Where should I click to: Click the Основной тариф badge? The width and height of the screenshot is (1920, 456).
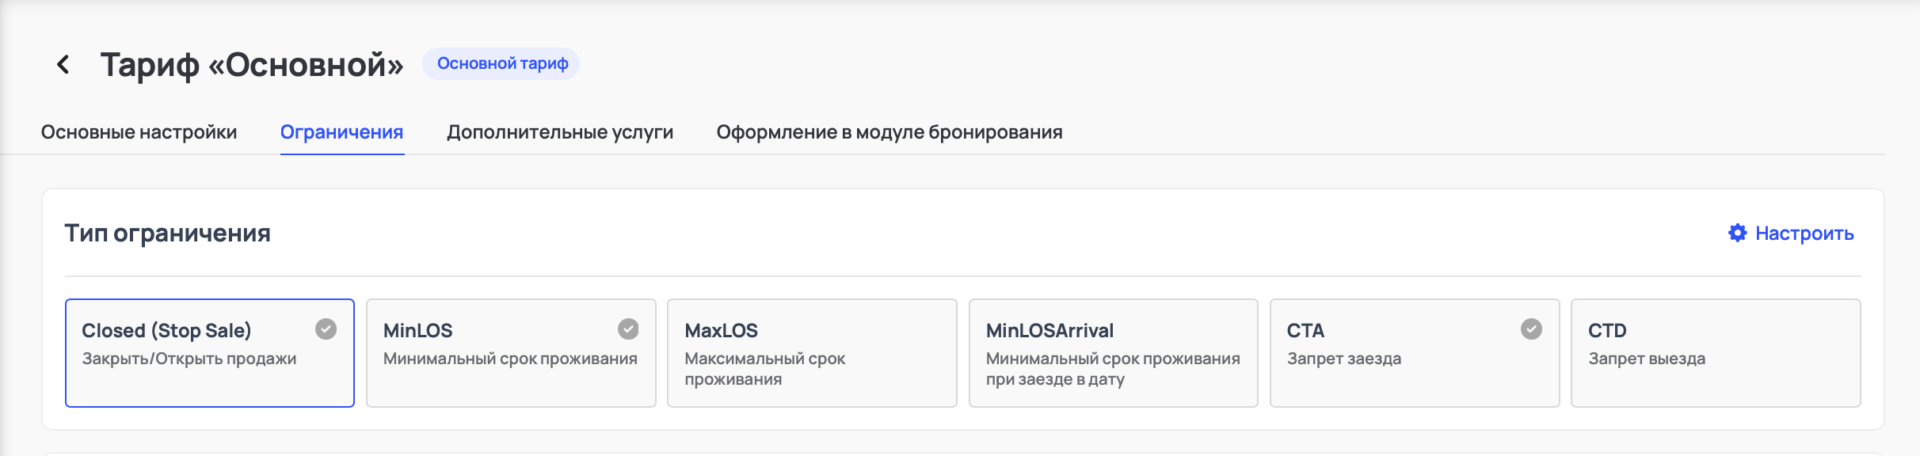(502, 64)
